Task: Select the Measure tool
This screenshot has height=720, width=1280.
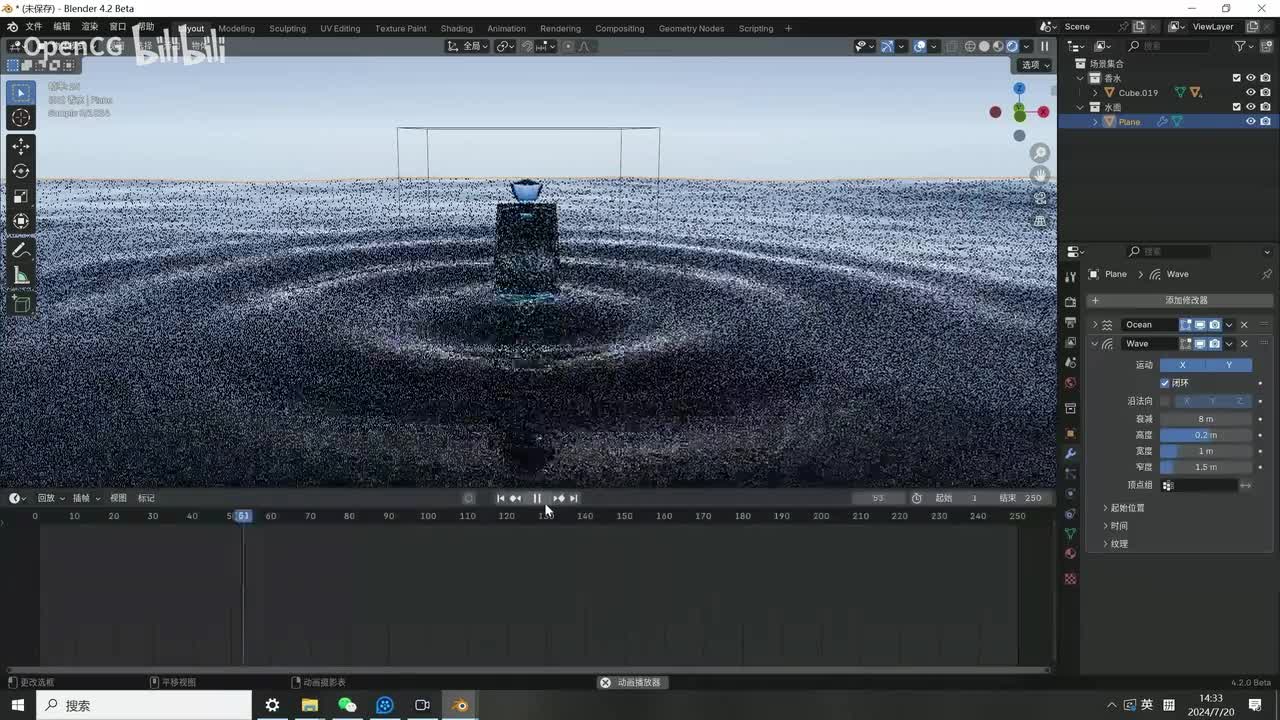Action: [x=21, y=275]
